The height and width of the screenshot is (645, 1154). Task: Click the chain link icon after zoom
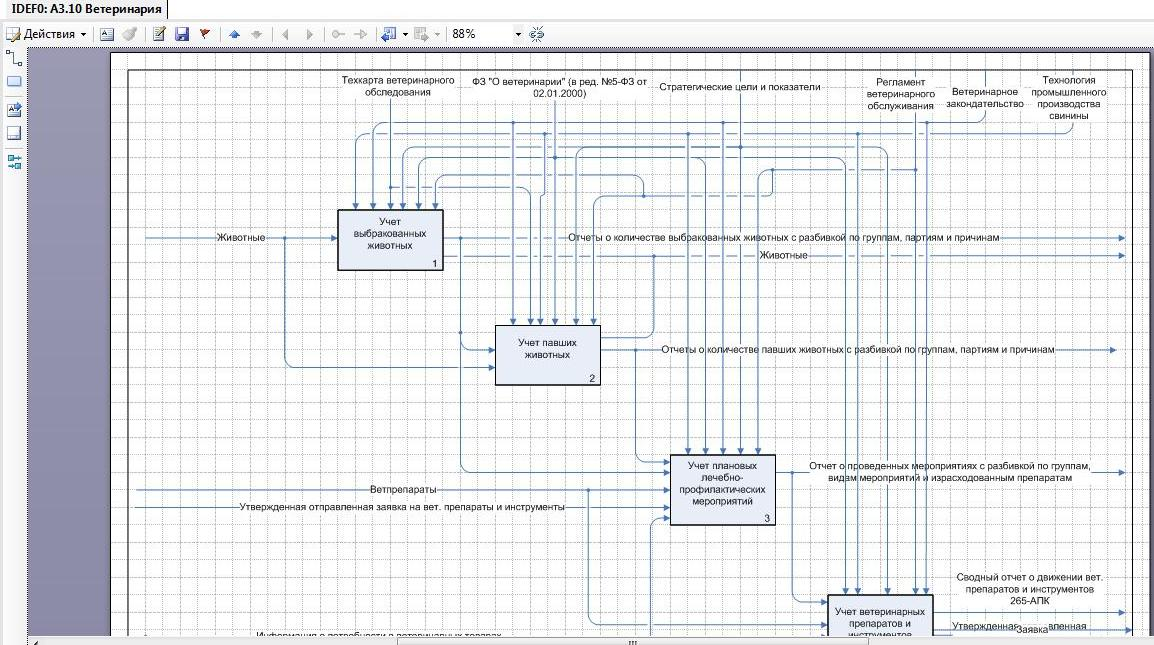point(537,34)
